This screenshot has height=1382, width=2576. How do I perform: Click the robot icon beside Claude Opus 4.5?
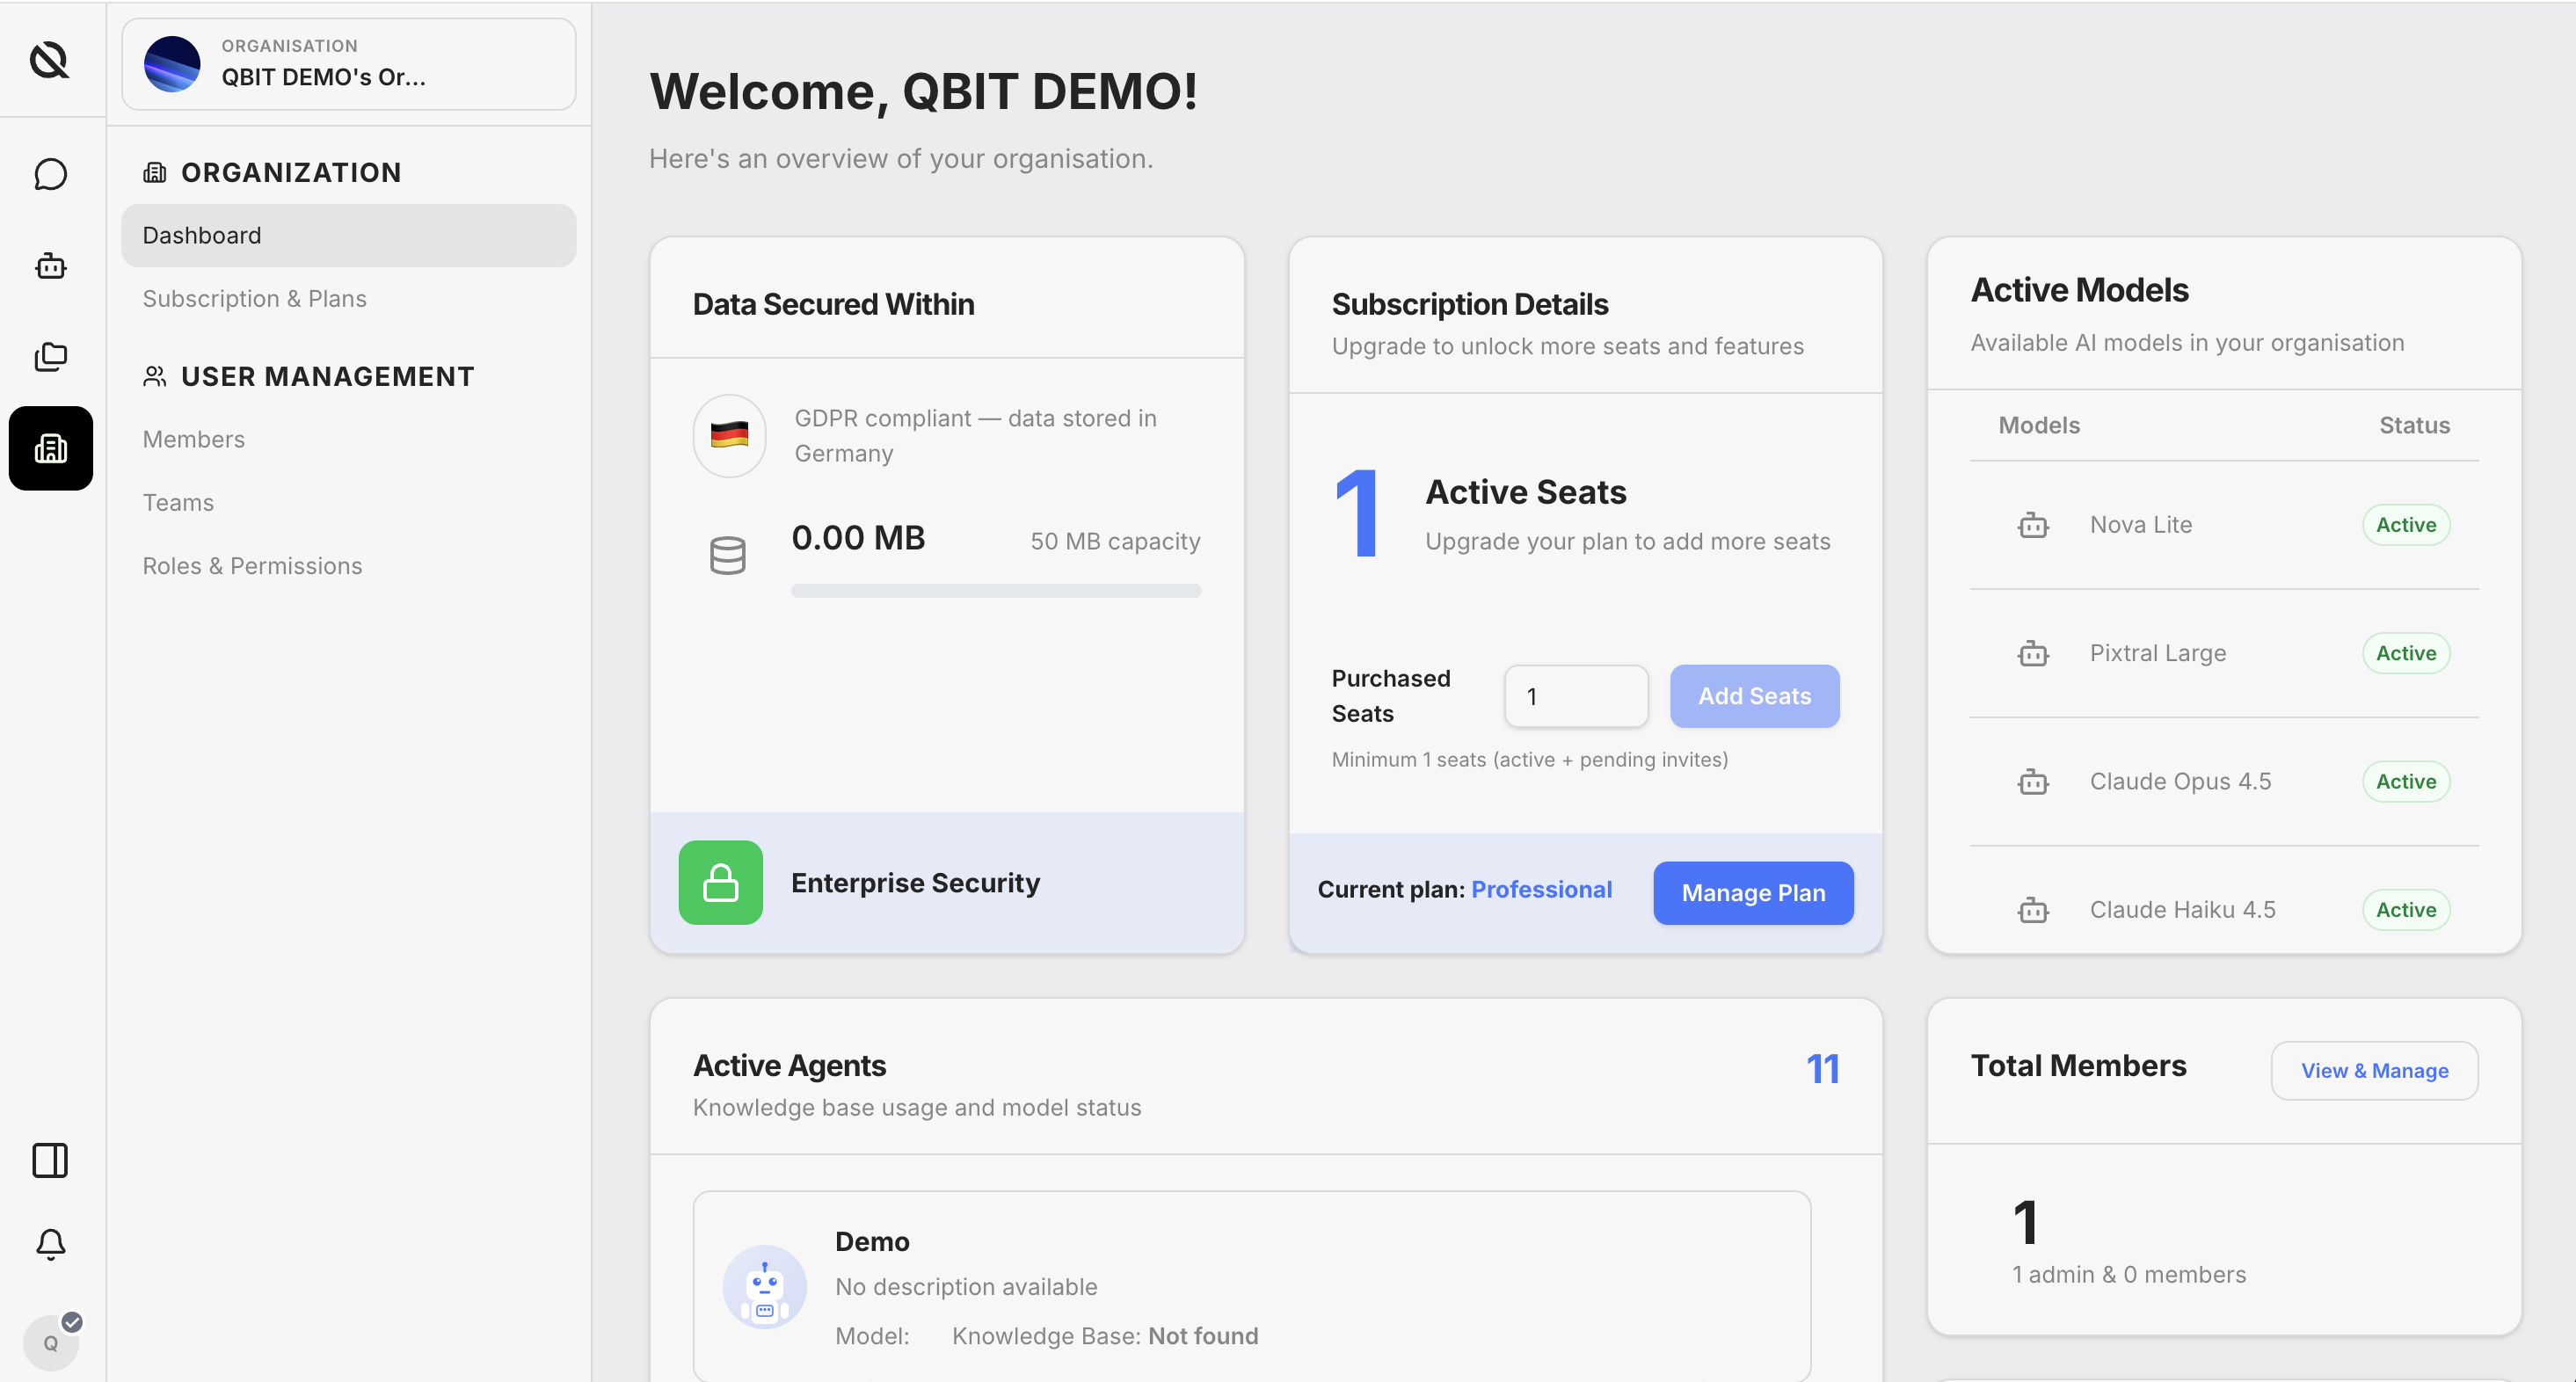pos(2033,781)
